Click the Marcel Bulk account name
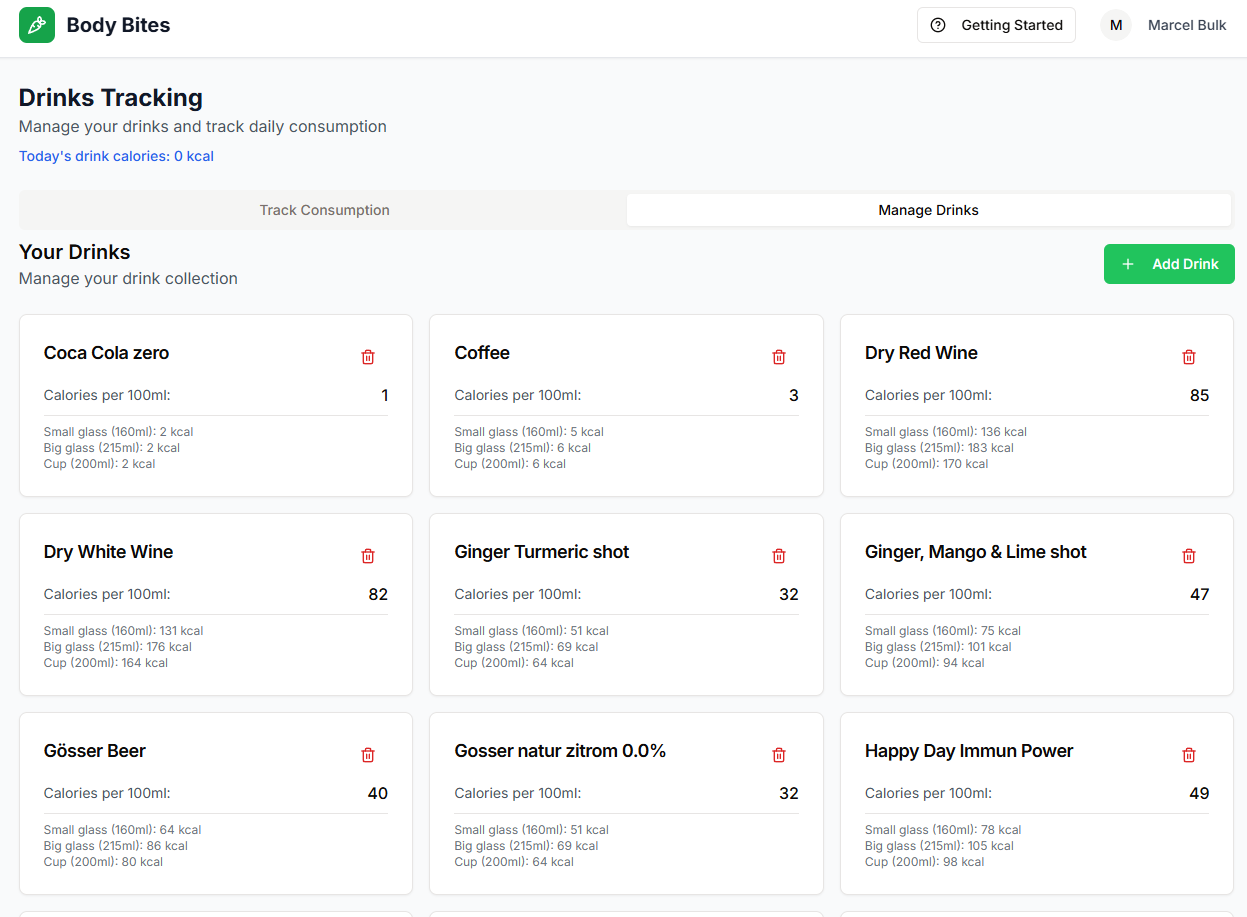This screenshot has height=917, width=1247. [1187, 25]
